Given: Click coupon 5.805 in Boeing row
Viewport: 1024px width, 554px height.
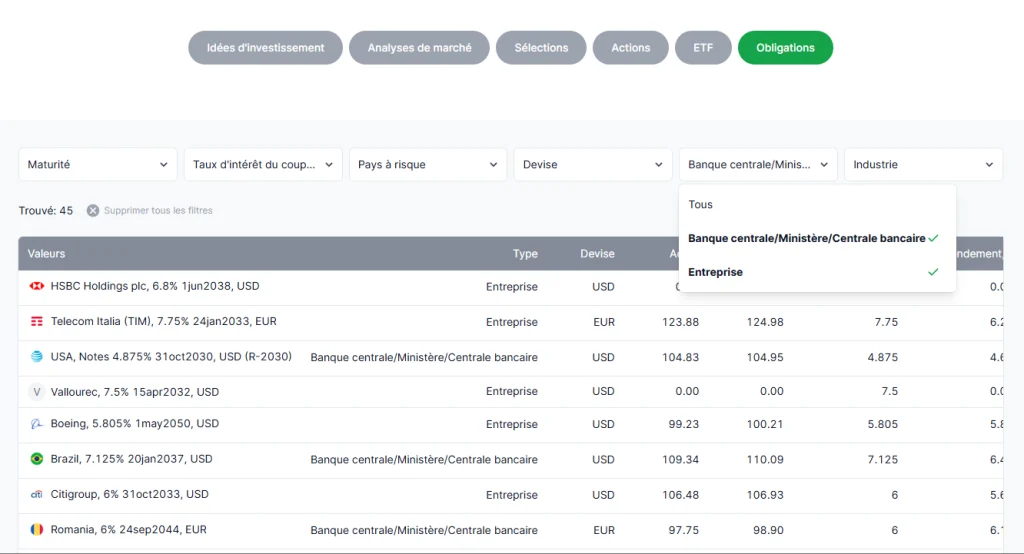Looking at the screenshot, I should [882, 424].
